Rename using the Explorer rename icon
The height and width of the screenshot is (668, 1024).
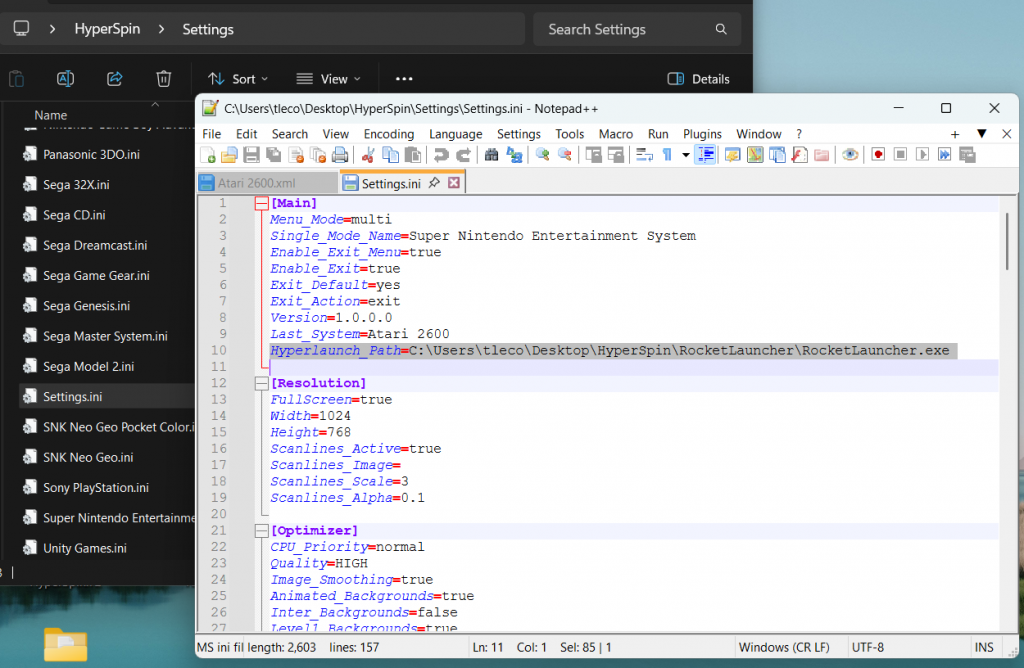tap(65, 79)
